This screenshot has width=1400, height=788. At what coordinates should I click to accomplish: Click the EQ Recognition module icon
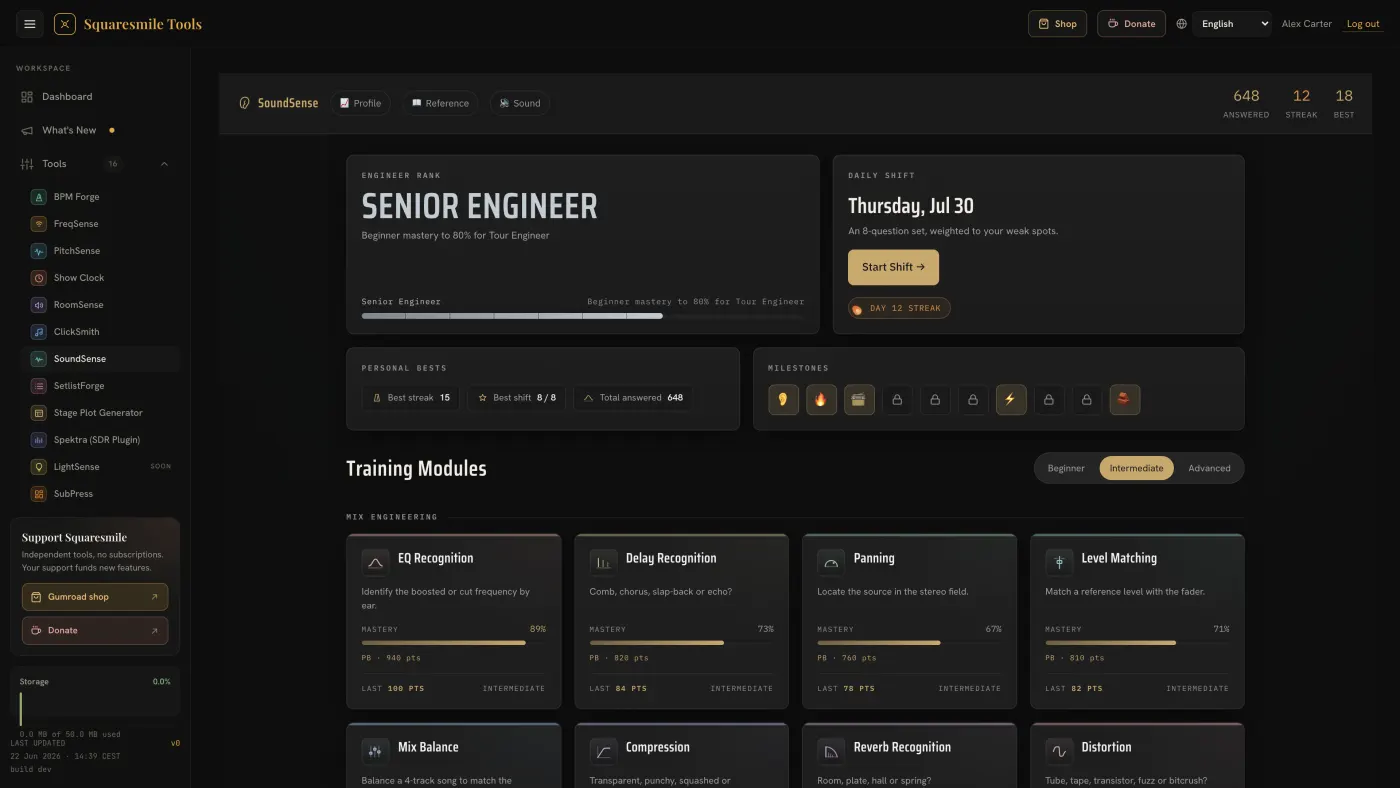[x=375, y=562]
